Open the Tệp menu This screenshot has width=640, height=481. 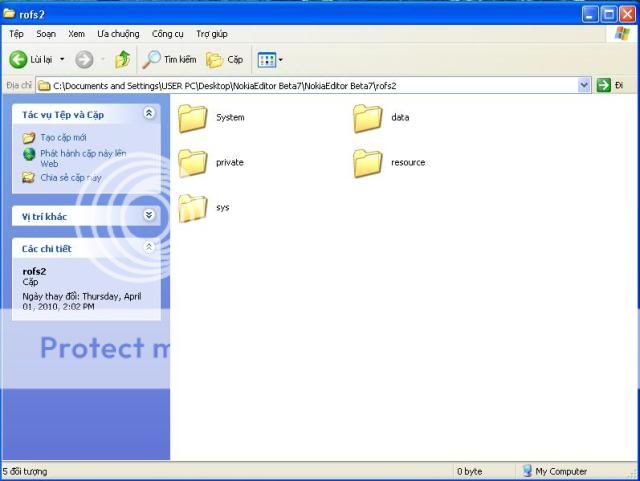[16, 34]
